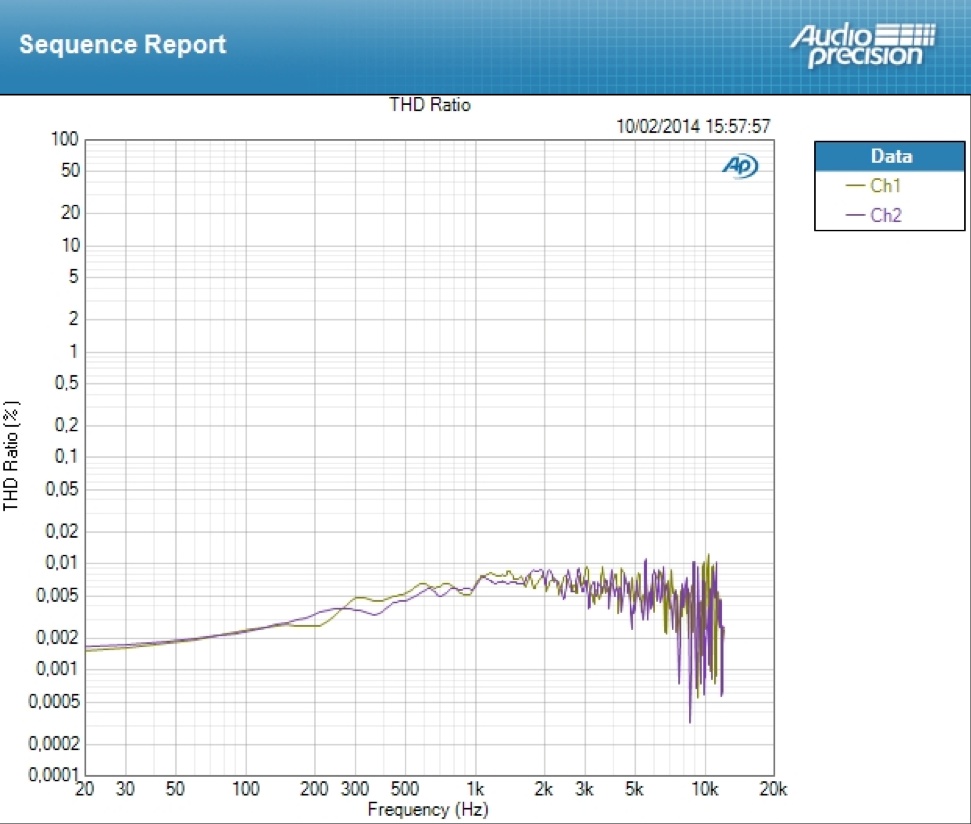Select the Ch2 legend label
This screenshot has width=971, height=824.
886,215
